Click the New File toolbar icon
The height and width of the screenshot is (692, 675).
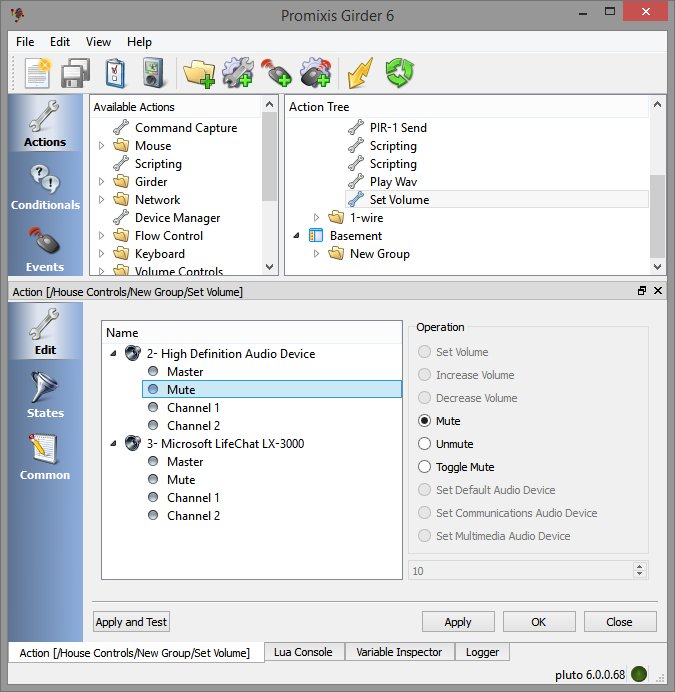(x=38, y=72)
